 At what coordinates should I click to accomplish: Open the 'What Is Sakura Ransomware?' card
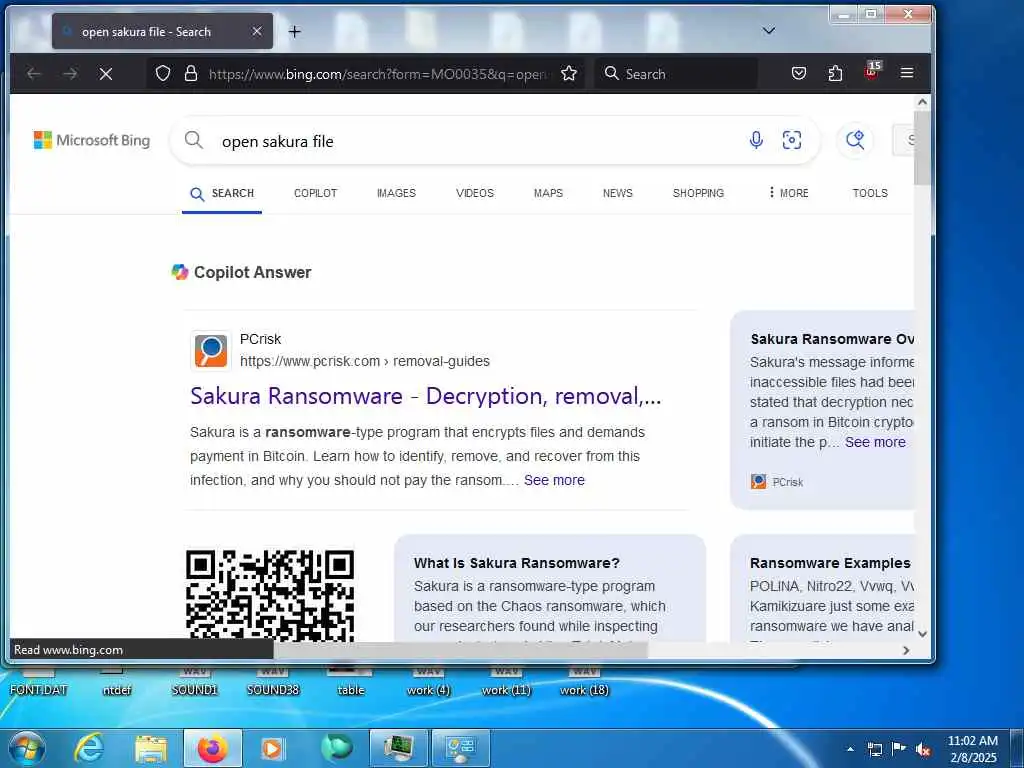click(x=550, y=588)
